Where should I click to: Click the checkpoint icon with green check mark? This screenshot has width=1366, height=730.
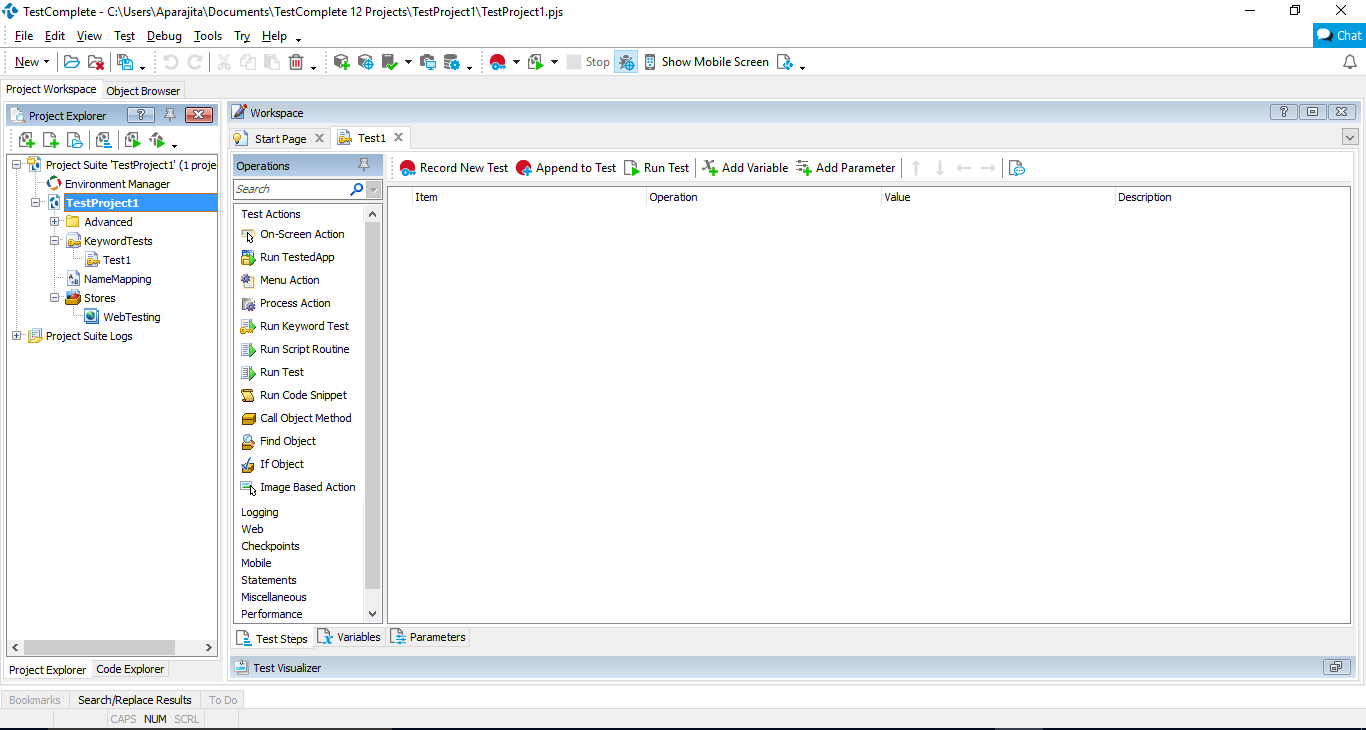click(x=390, y=62)
